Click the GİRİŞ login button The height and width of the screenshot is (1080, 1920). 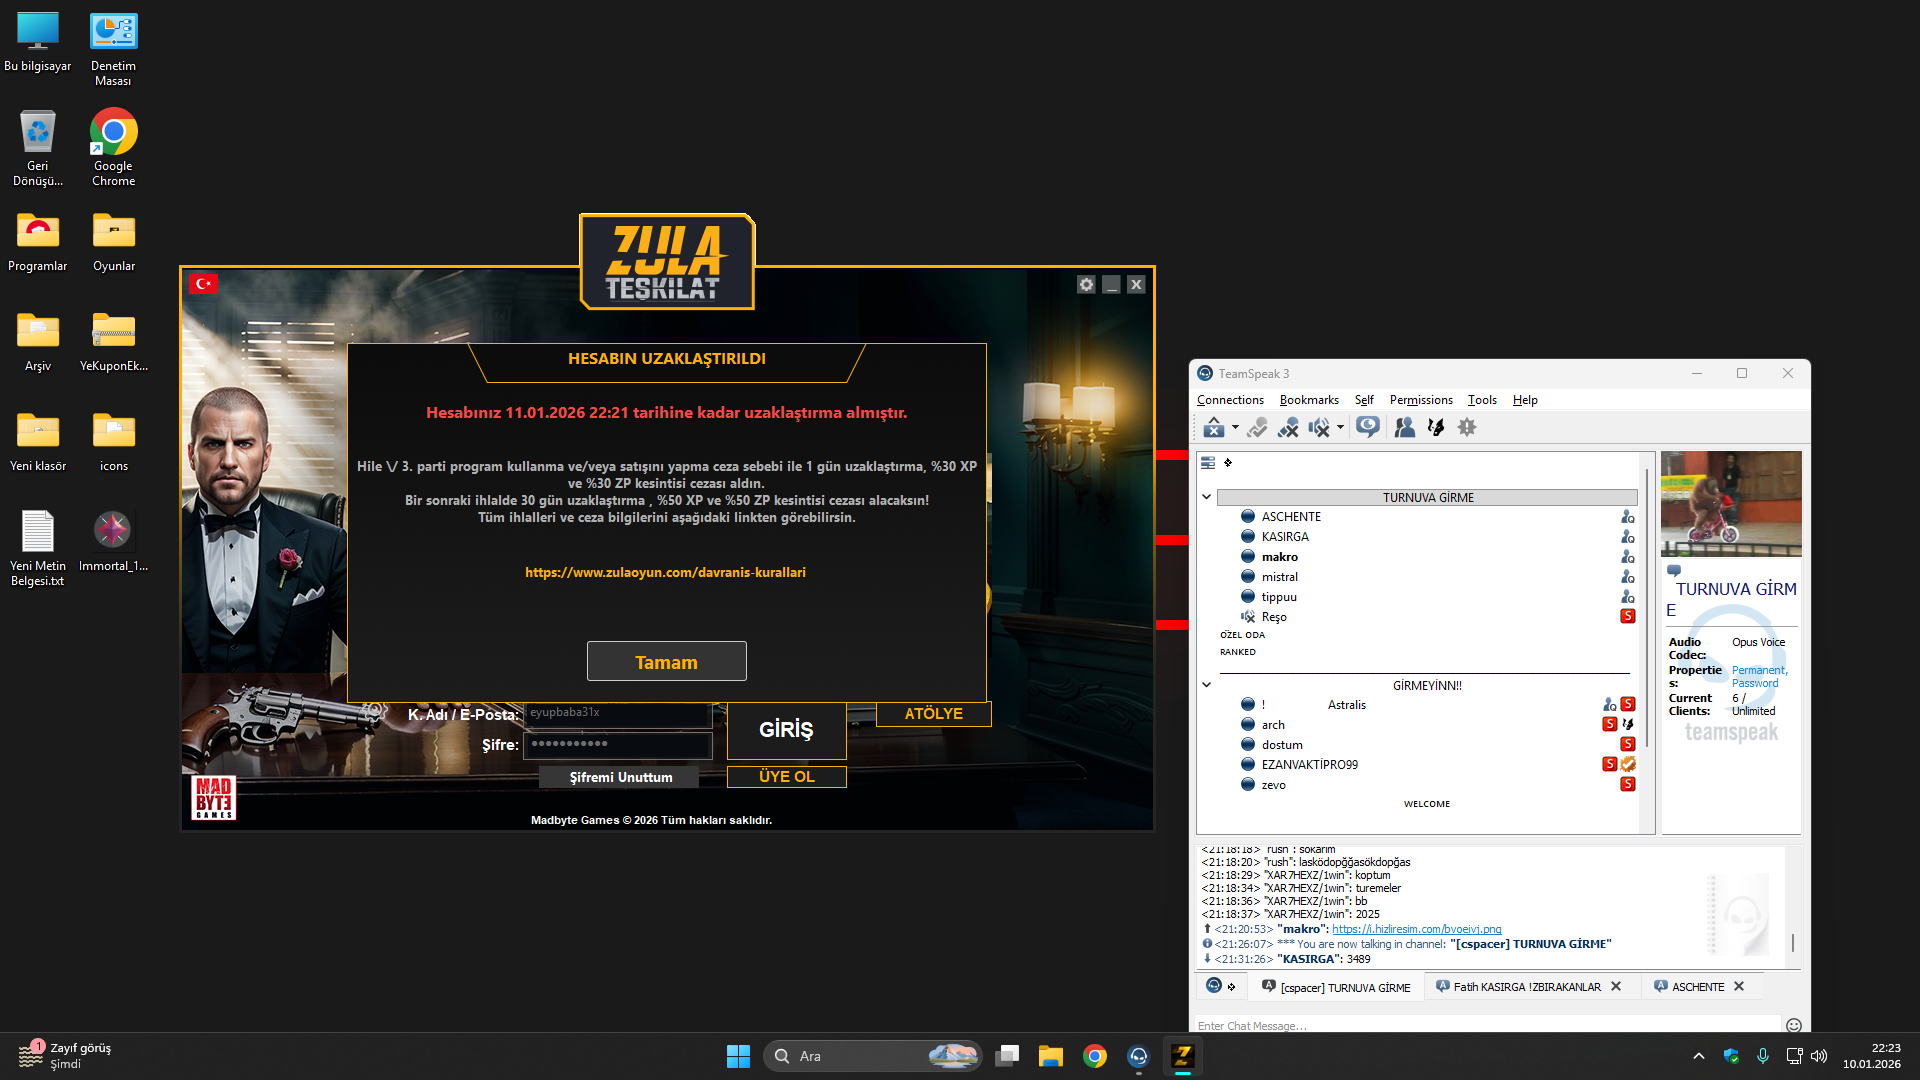pos(786,730)
